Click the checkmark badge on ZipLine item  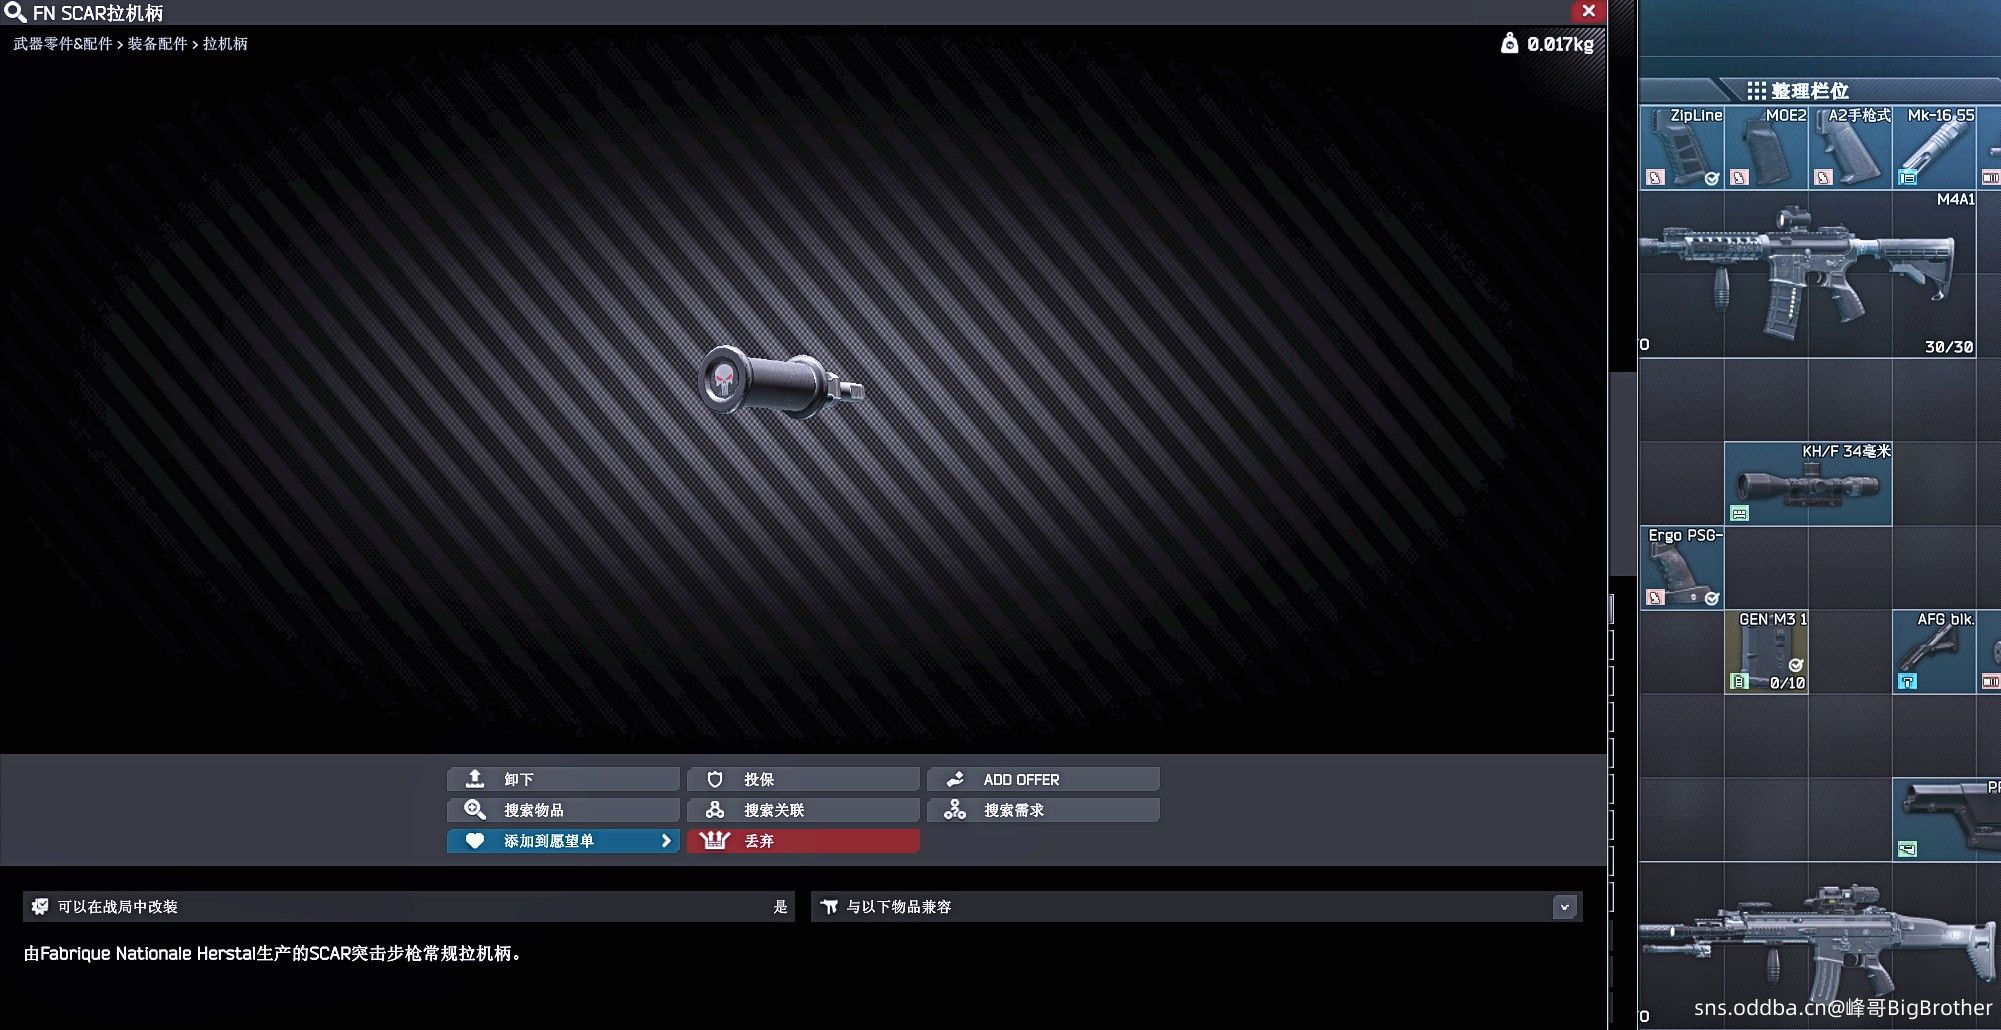1711,178
